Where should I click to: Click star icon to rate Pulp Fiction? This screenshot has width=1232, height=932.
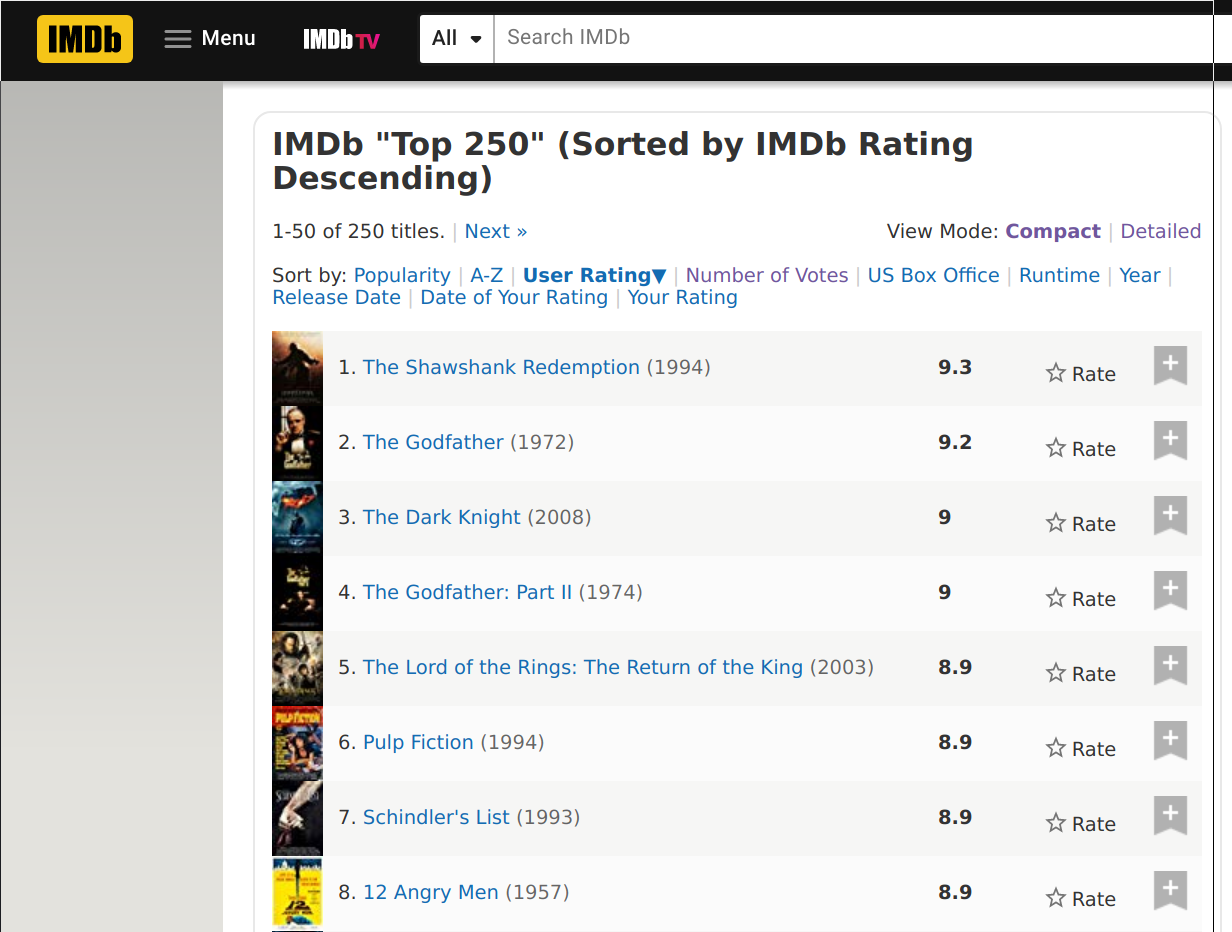click(x=1056, y=748)
